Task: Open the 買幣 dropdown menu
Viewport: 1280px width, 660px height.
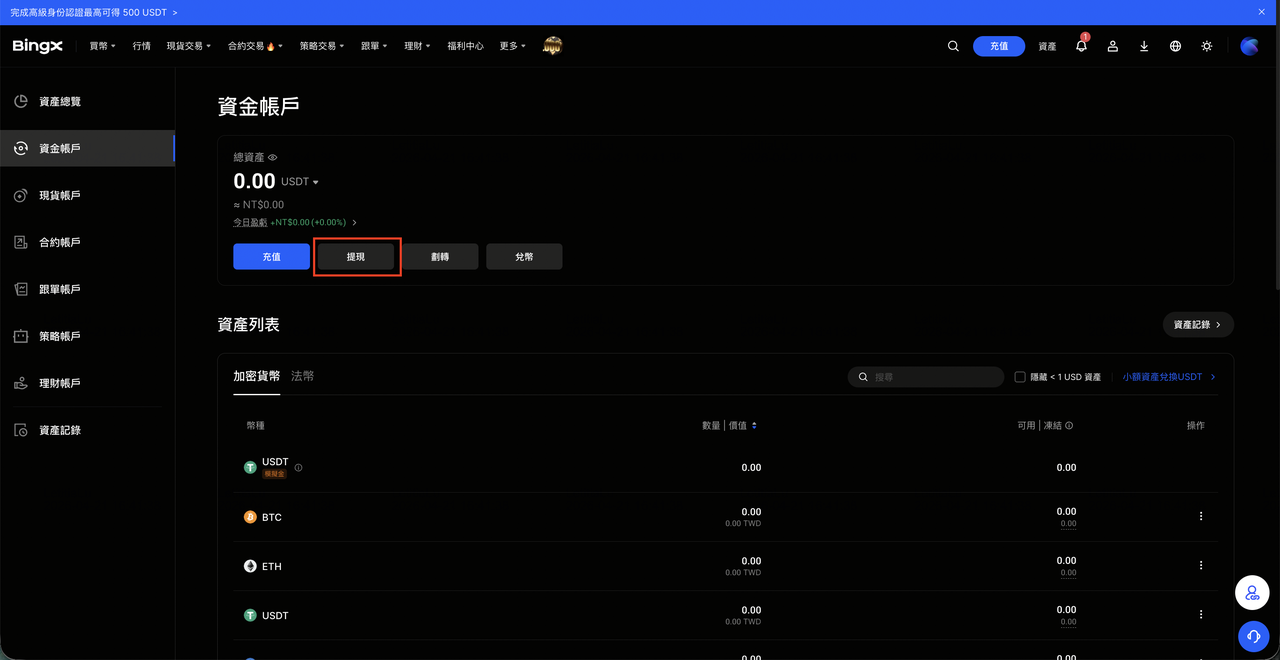Action: (x=102, y=46)
